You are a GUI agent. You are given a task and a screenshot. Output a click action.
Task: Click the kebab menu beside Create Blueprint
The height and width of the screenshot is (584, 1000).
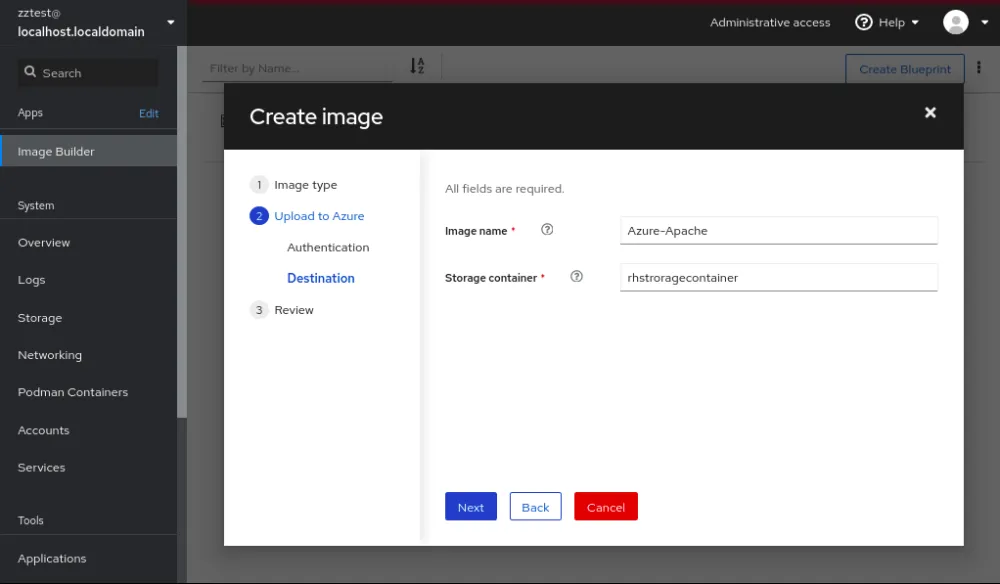[x=978, y=67]
